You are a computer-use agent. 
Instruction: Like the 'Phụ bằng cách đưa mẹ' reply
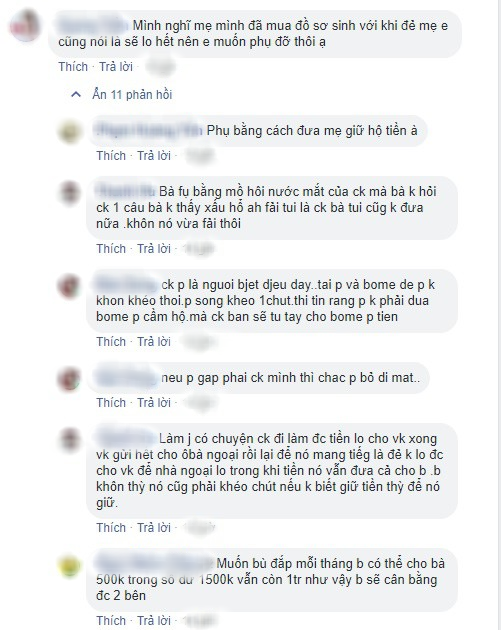click(111, 156)
